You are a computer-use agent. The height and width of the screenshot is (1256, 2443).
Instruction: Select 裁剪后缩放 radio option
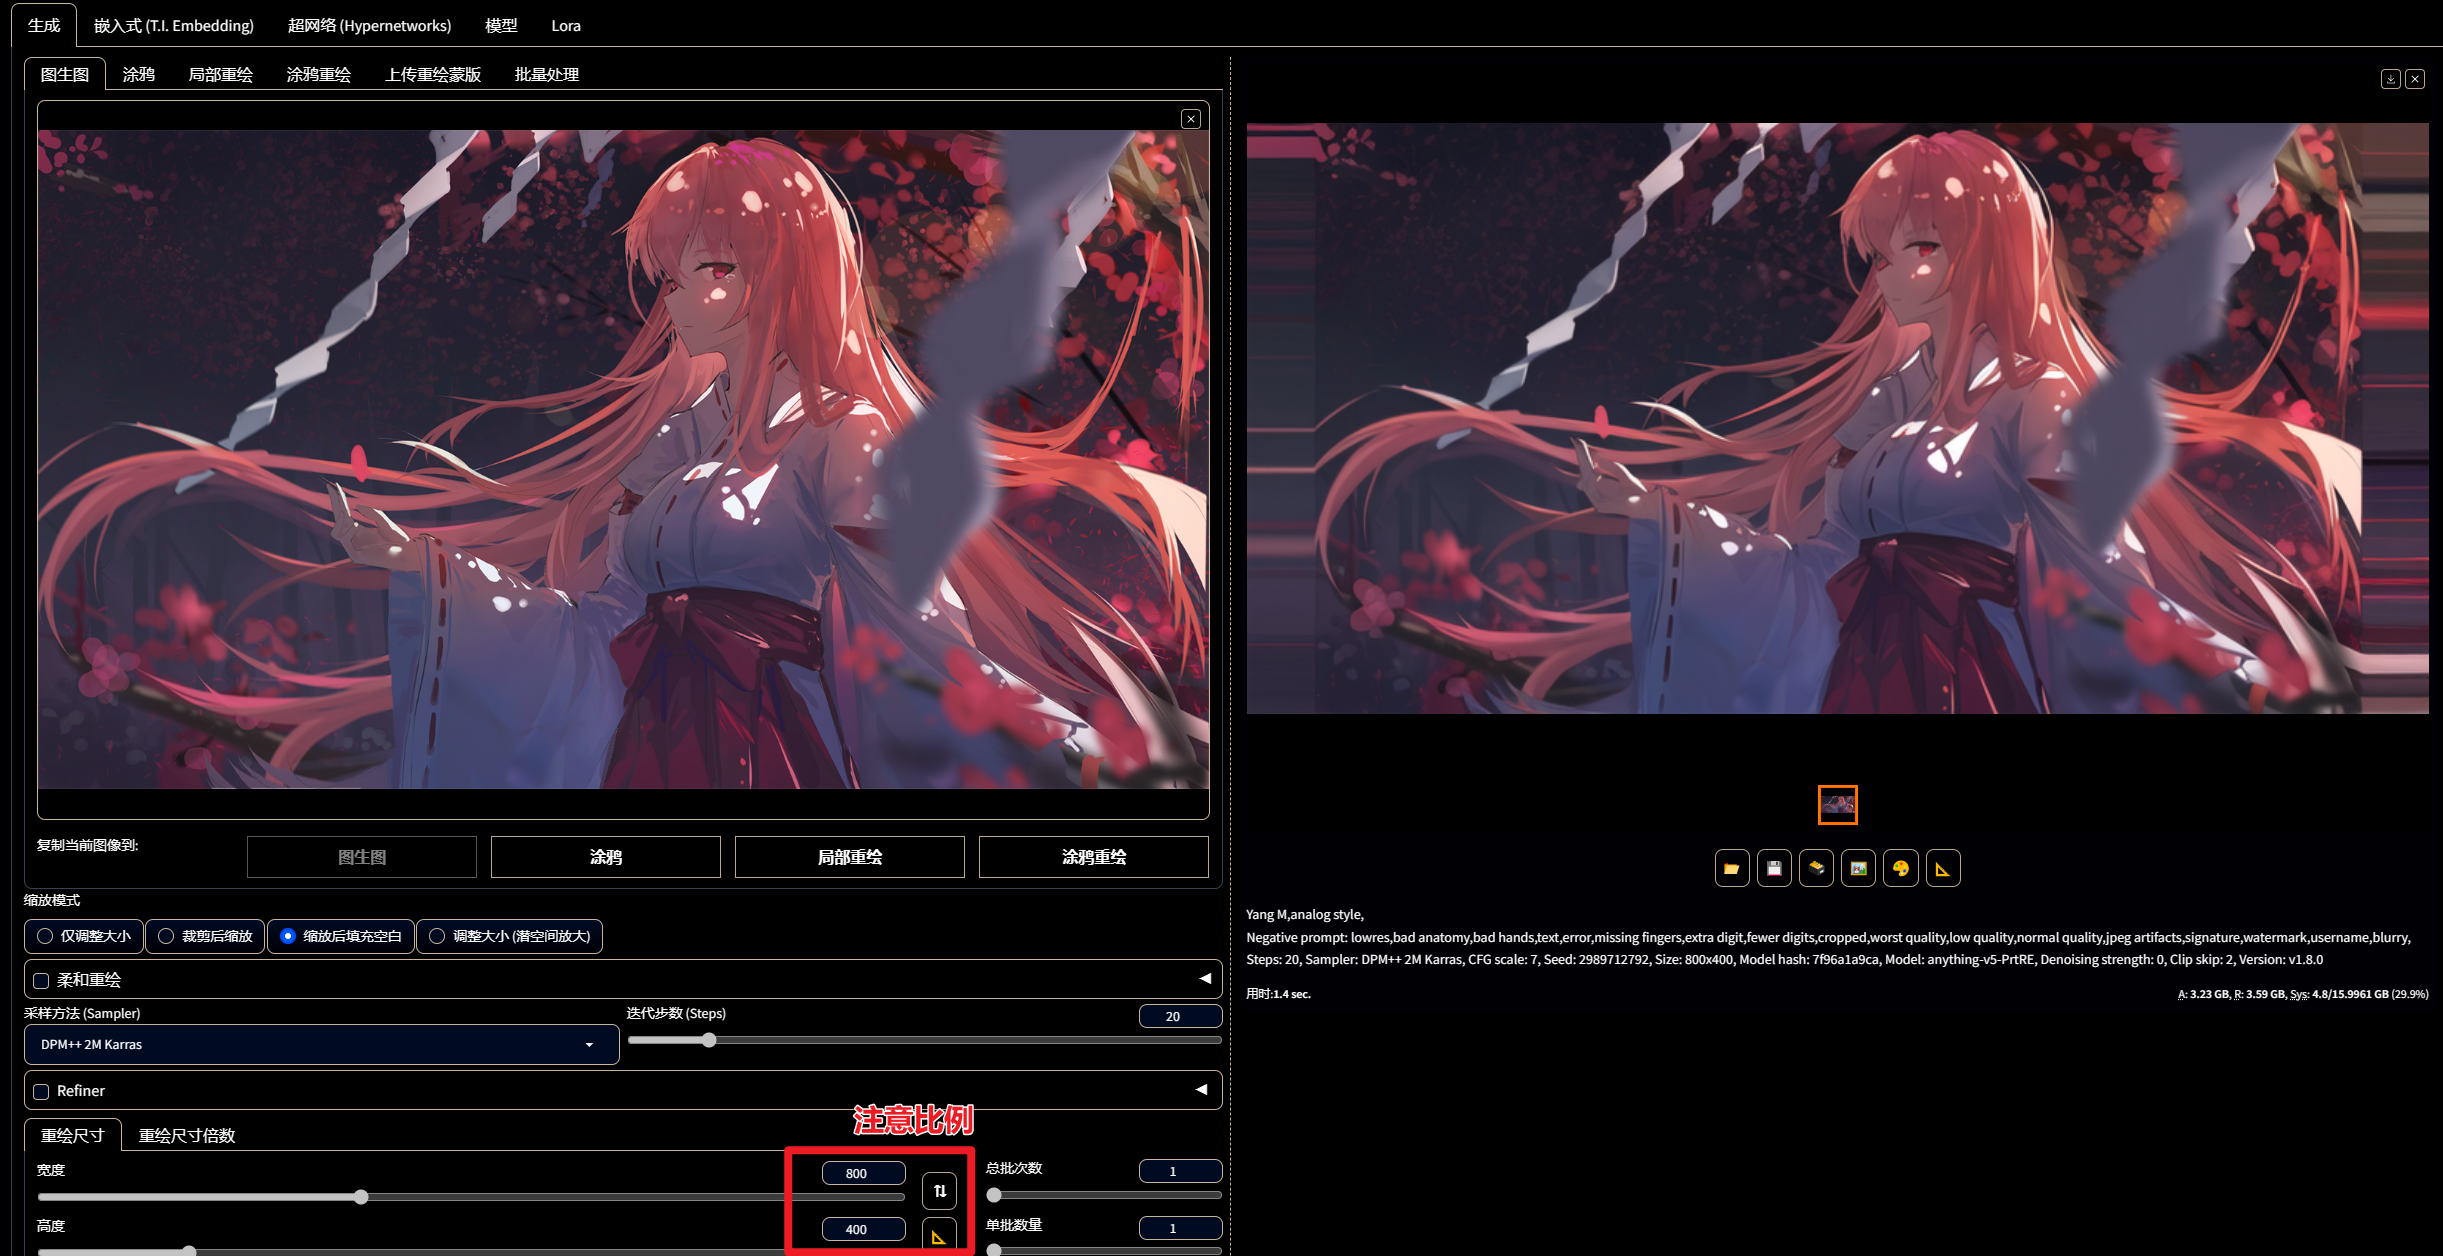coord(166,936)
